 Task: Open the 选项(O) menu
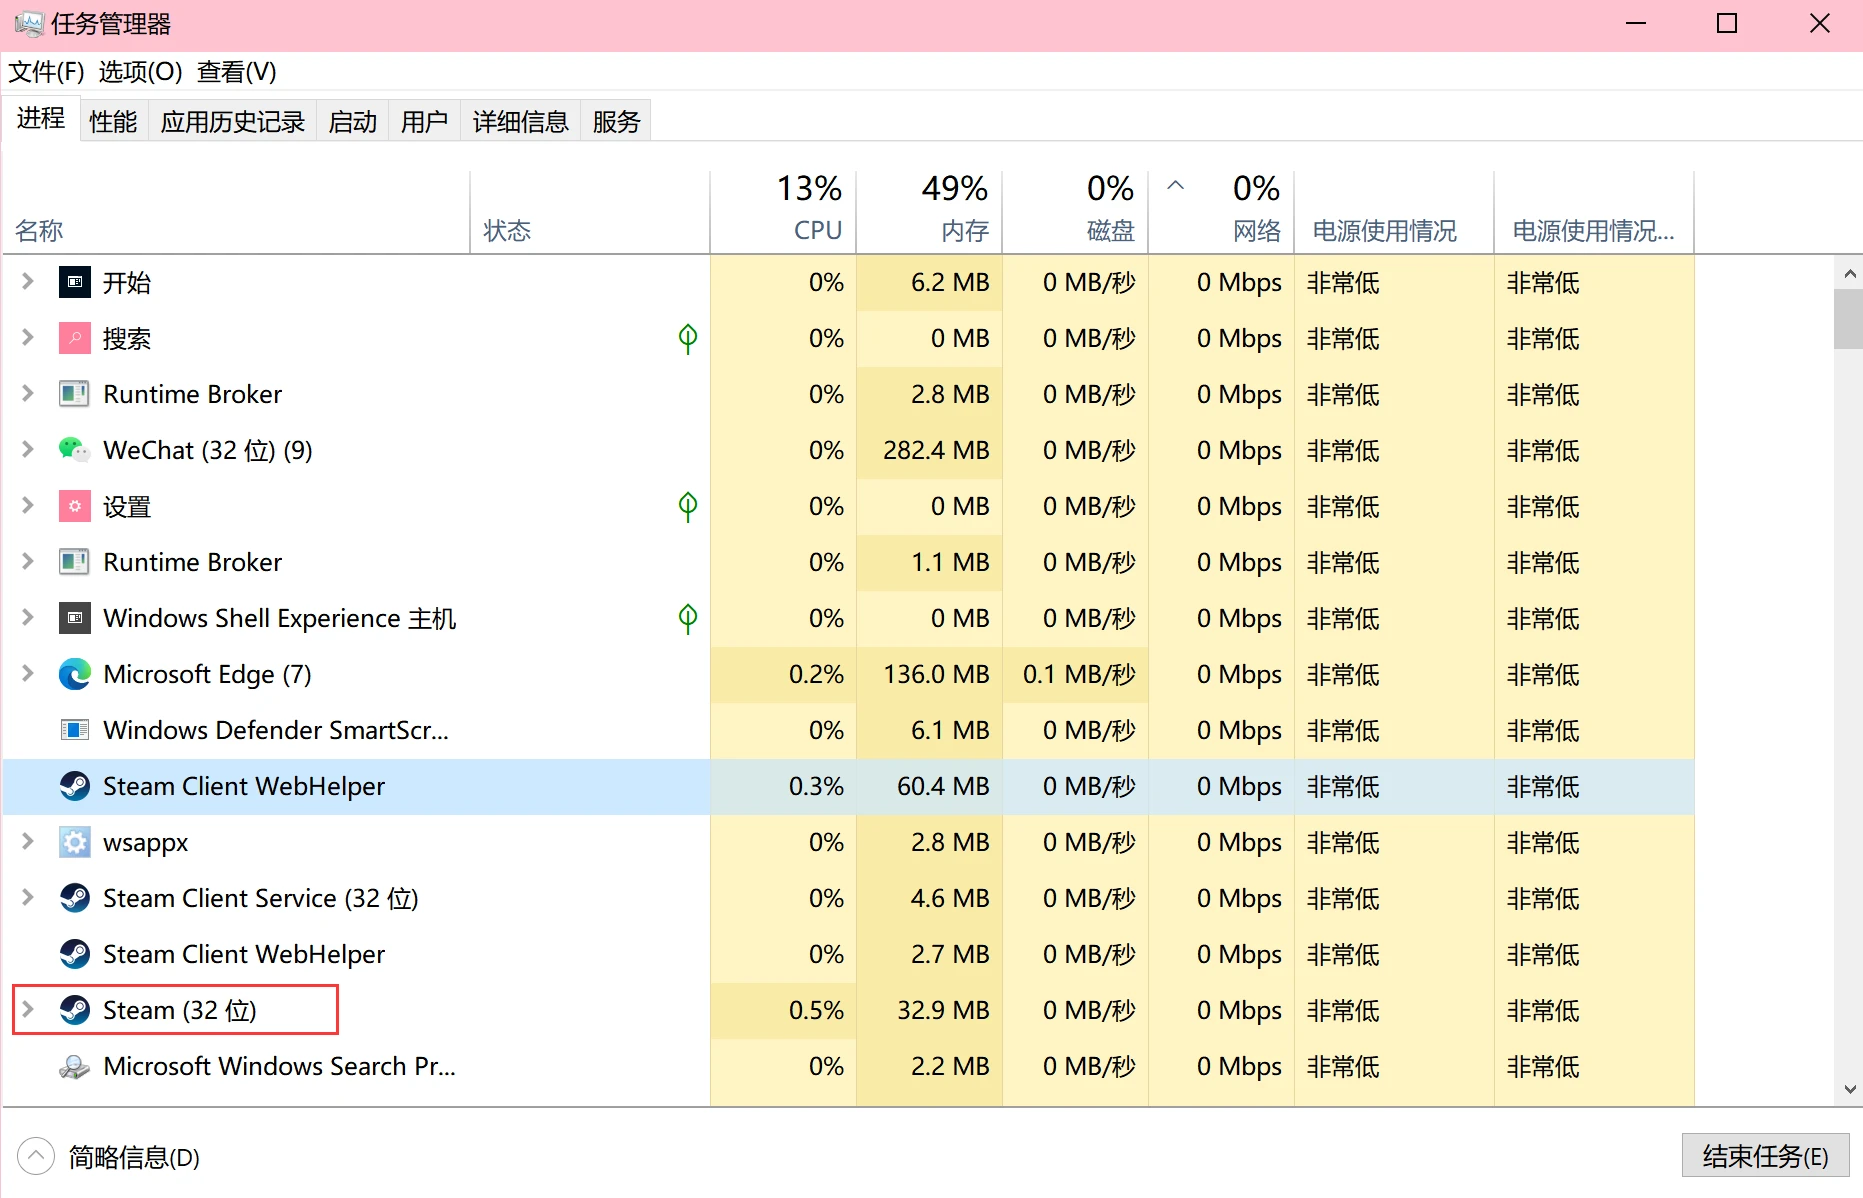coord(140,72)
